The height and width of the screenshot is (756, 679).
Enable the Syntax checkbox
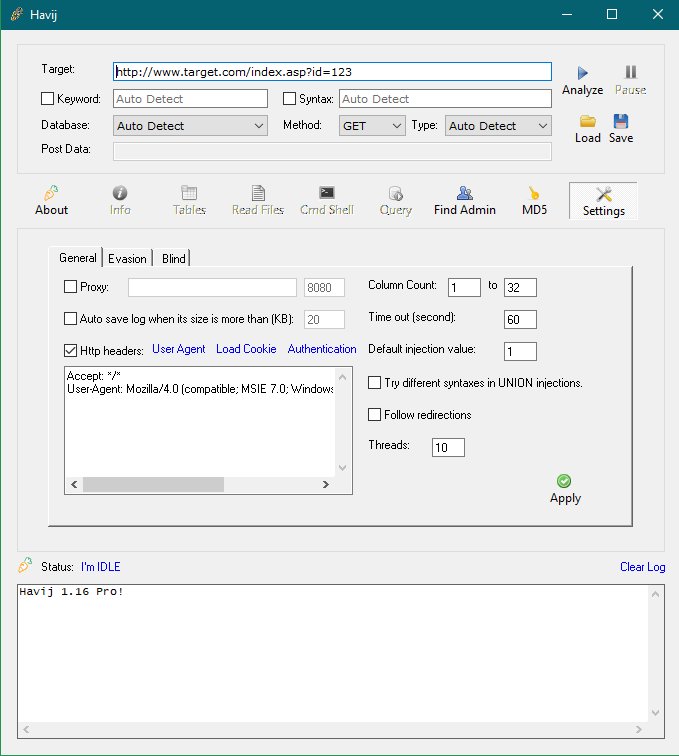pos(289,98)
